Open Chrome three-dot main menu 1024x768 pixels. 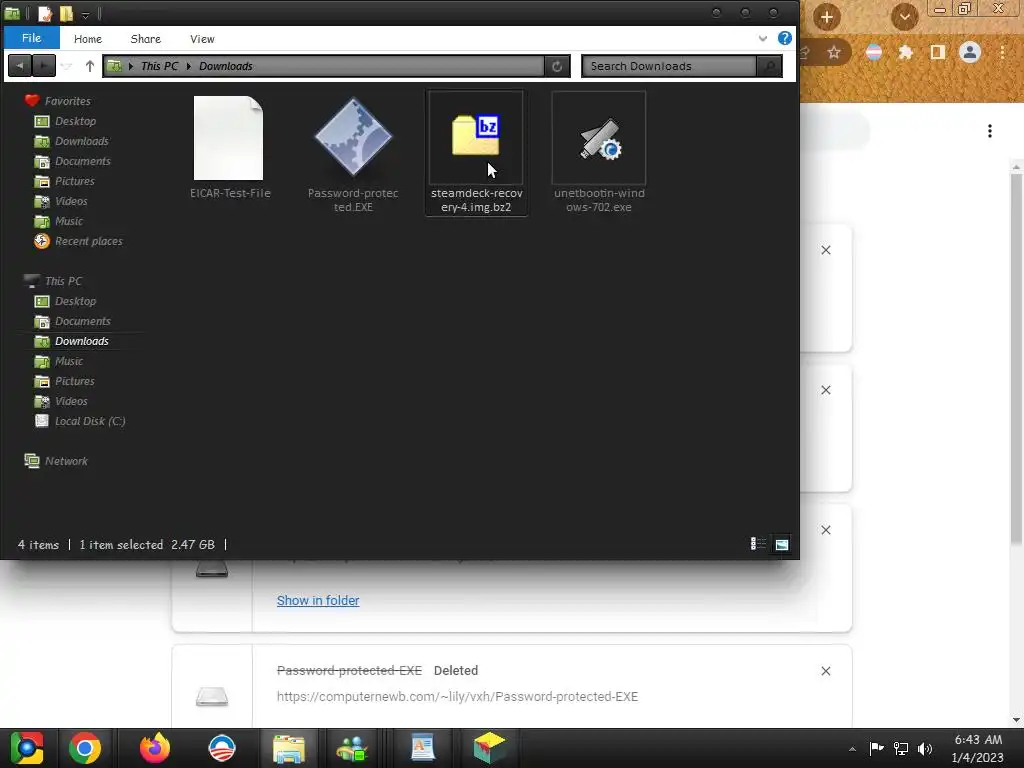coord(1002,52)
